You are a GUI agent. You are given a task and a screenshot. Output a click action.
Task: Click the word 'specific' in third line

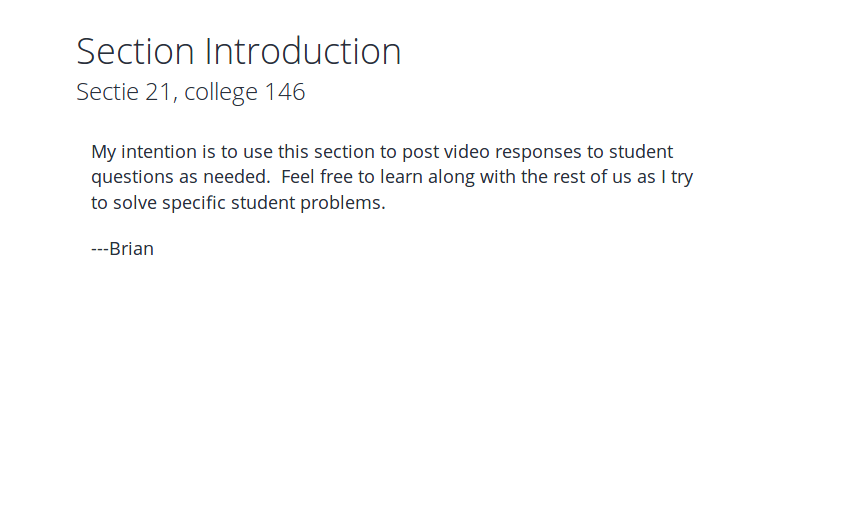tap(194, 203)
